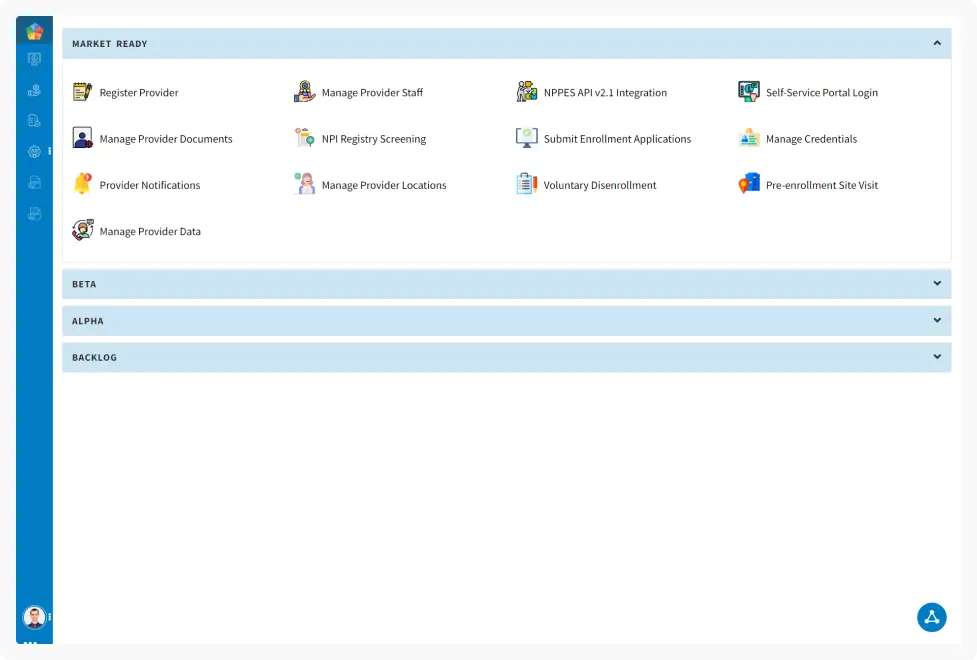The height and width of the screenshot is (660, 977).
Task: Click the user profile avatar in sidebar
Action: click(34, 617)
